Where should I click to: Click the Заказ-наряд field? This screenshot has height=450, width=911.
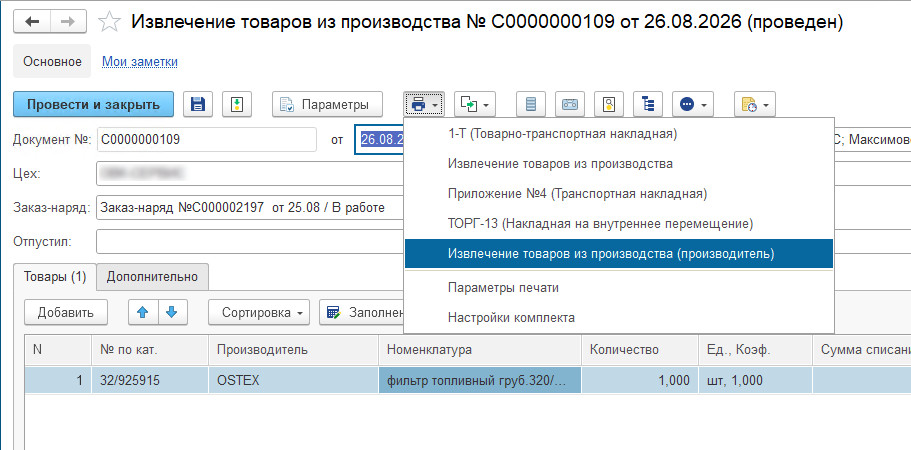tap(250, 207)
